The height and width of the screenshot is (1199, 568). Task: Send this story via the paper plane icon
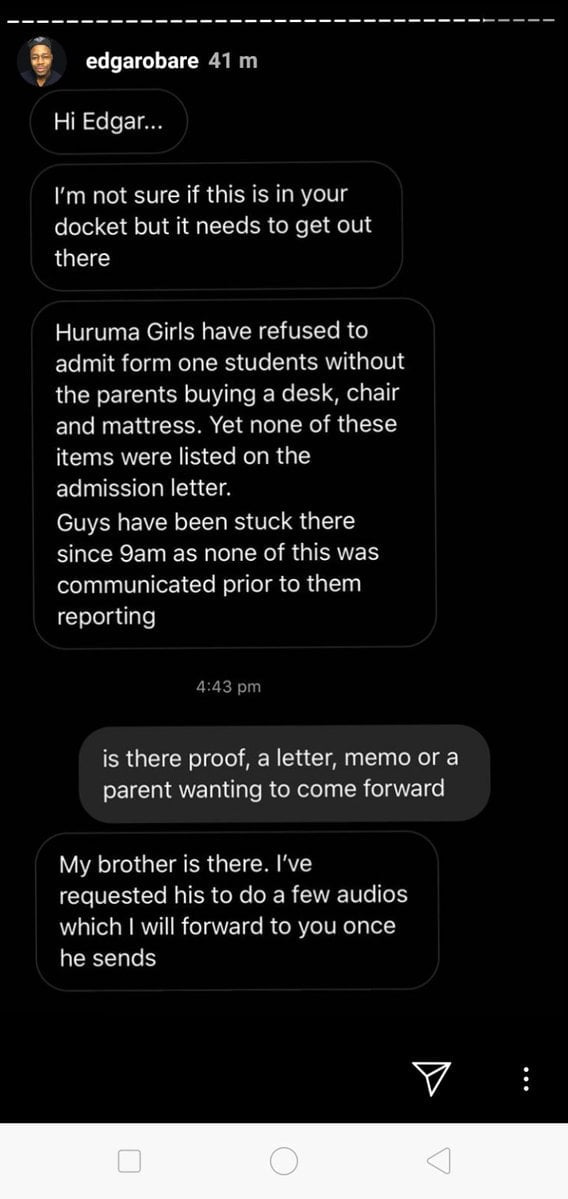431,1077
